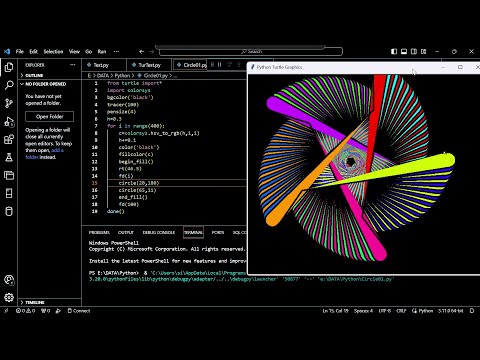Viewport: 480px width, 360px height.
Task: Click the 'add a folder' link
Action: click(x=45, y=154)
